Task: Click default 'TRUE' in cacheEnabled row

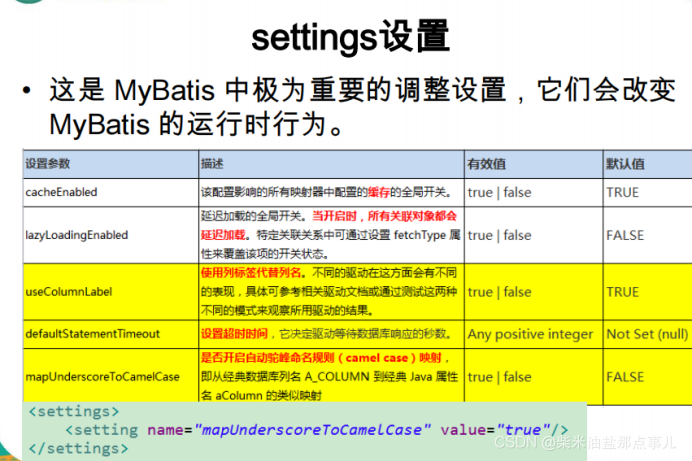Action: tap(622, 192)
